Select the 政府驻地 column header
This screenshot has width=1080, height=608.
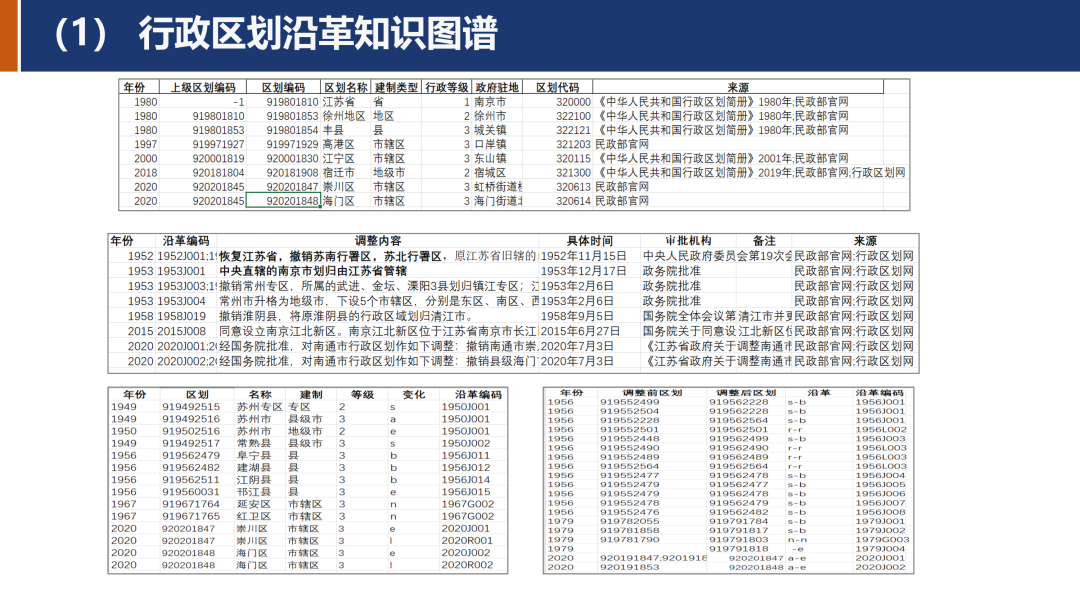coord(497,87)
